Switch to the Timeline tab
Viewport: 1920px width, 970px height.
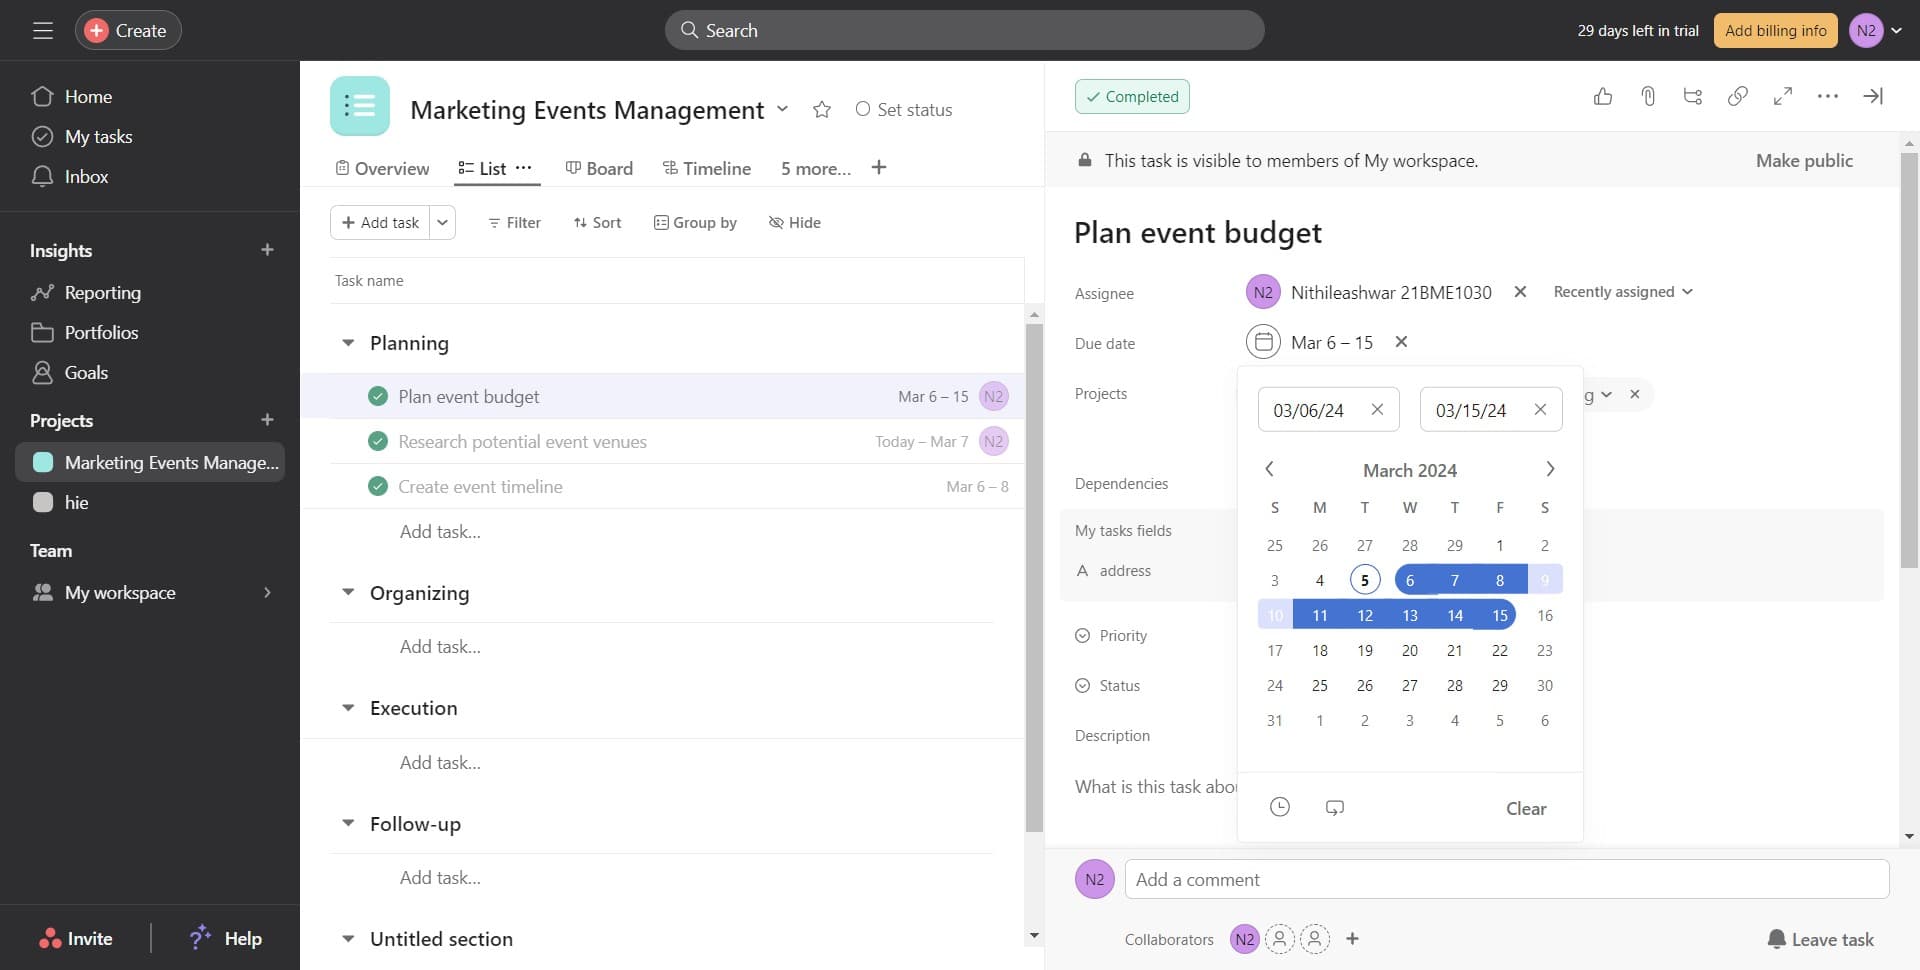click(x=707, y=168)
